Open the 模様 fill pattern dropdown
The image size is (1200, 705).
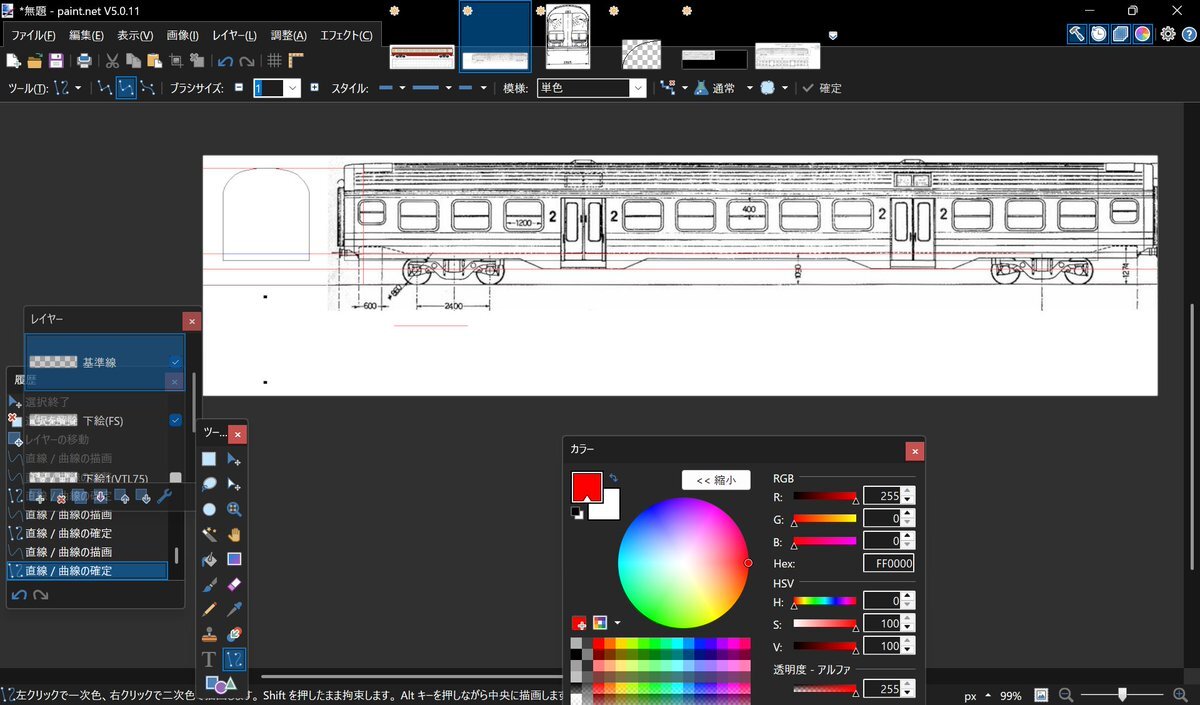636,88
